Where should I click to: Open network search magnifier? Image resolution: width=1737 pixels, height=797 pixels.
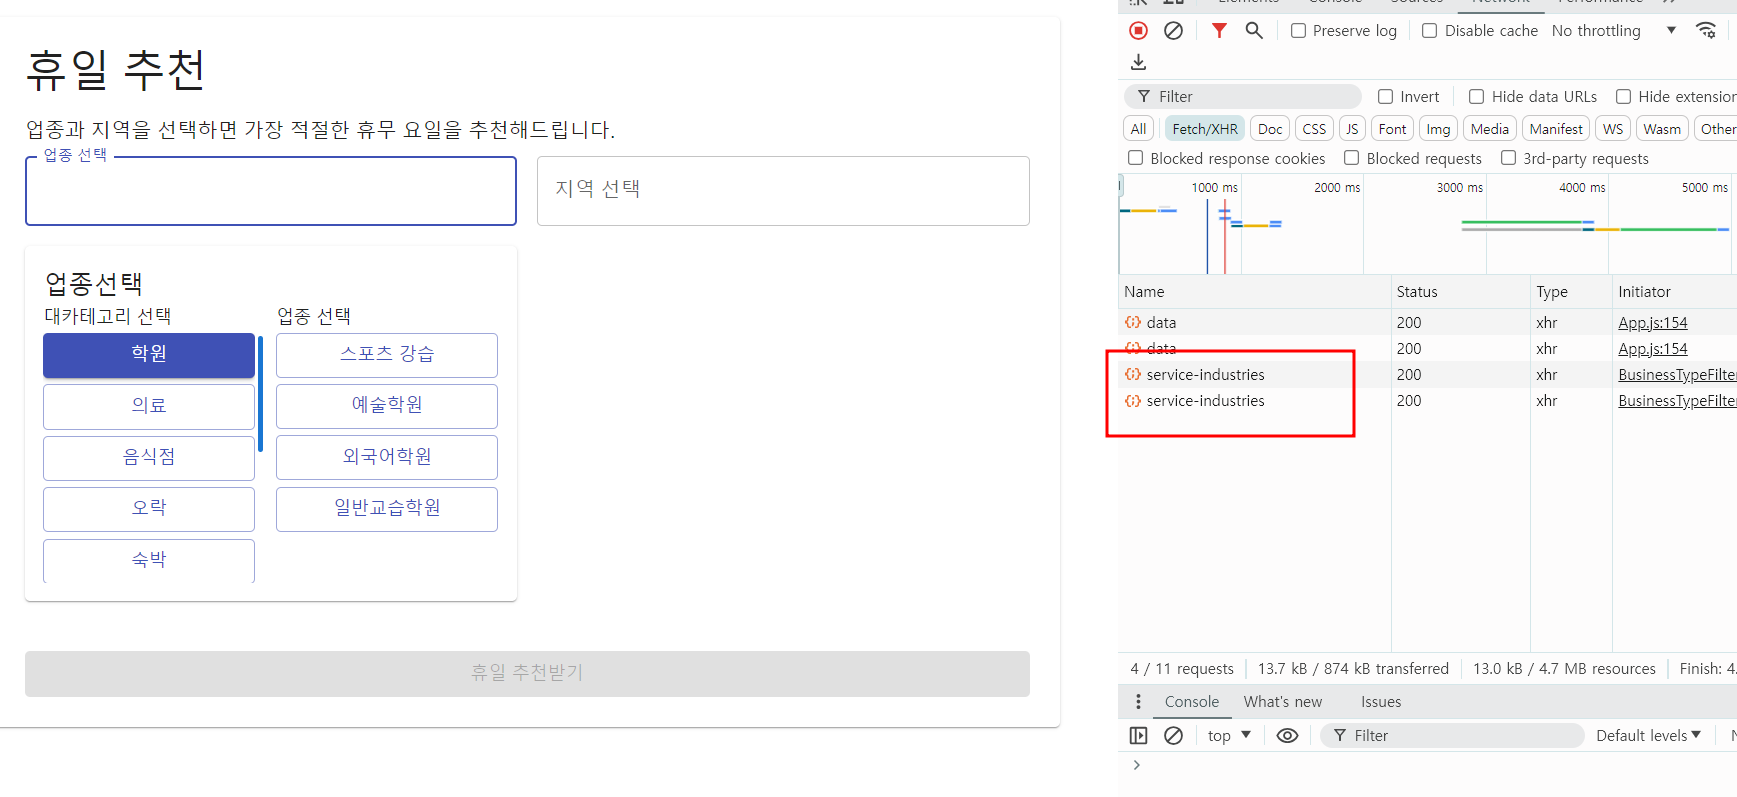pyautogui.click(x=1254, y=31)
